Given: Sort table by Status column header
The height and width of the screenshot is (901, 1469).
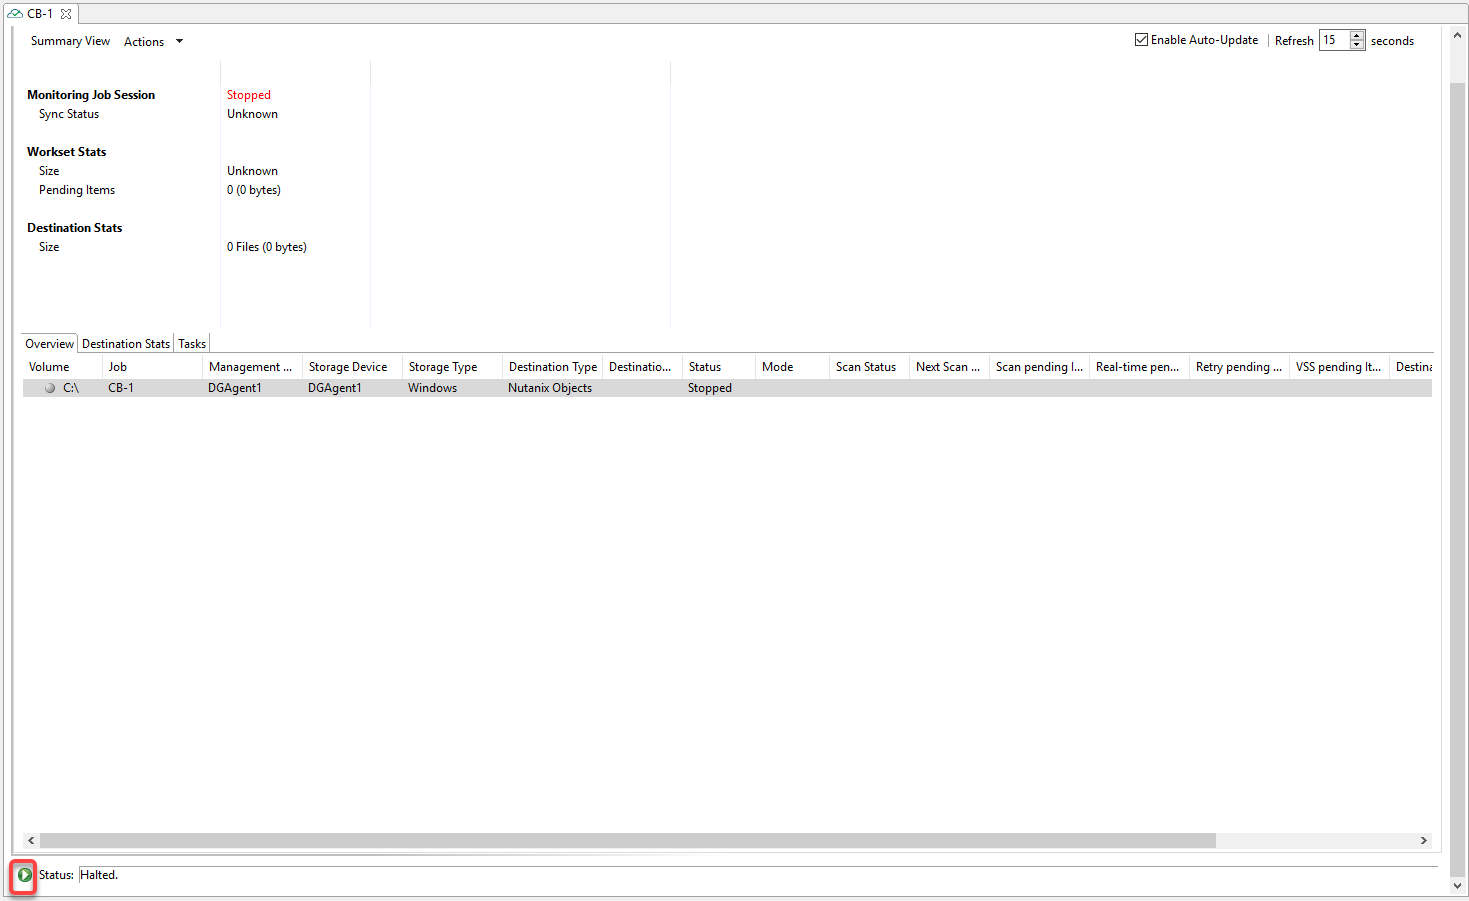Looking at the screenshot, I should point(705,367).
